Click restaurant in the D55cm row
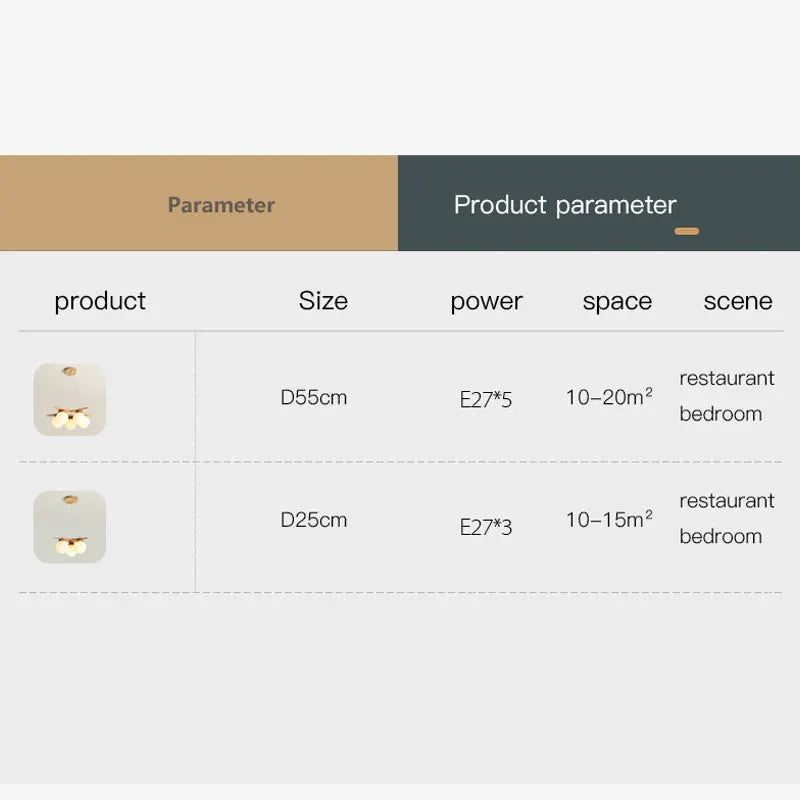This screenshot has height=800, width=800. 727,378
